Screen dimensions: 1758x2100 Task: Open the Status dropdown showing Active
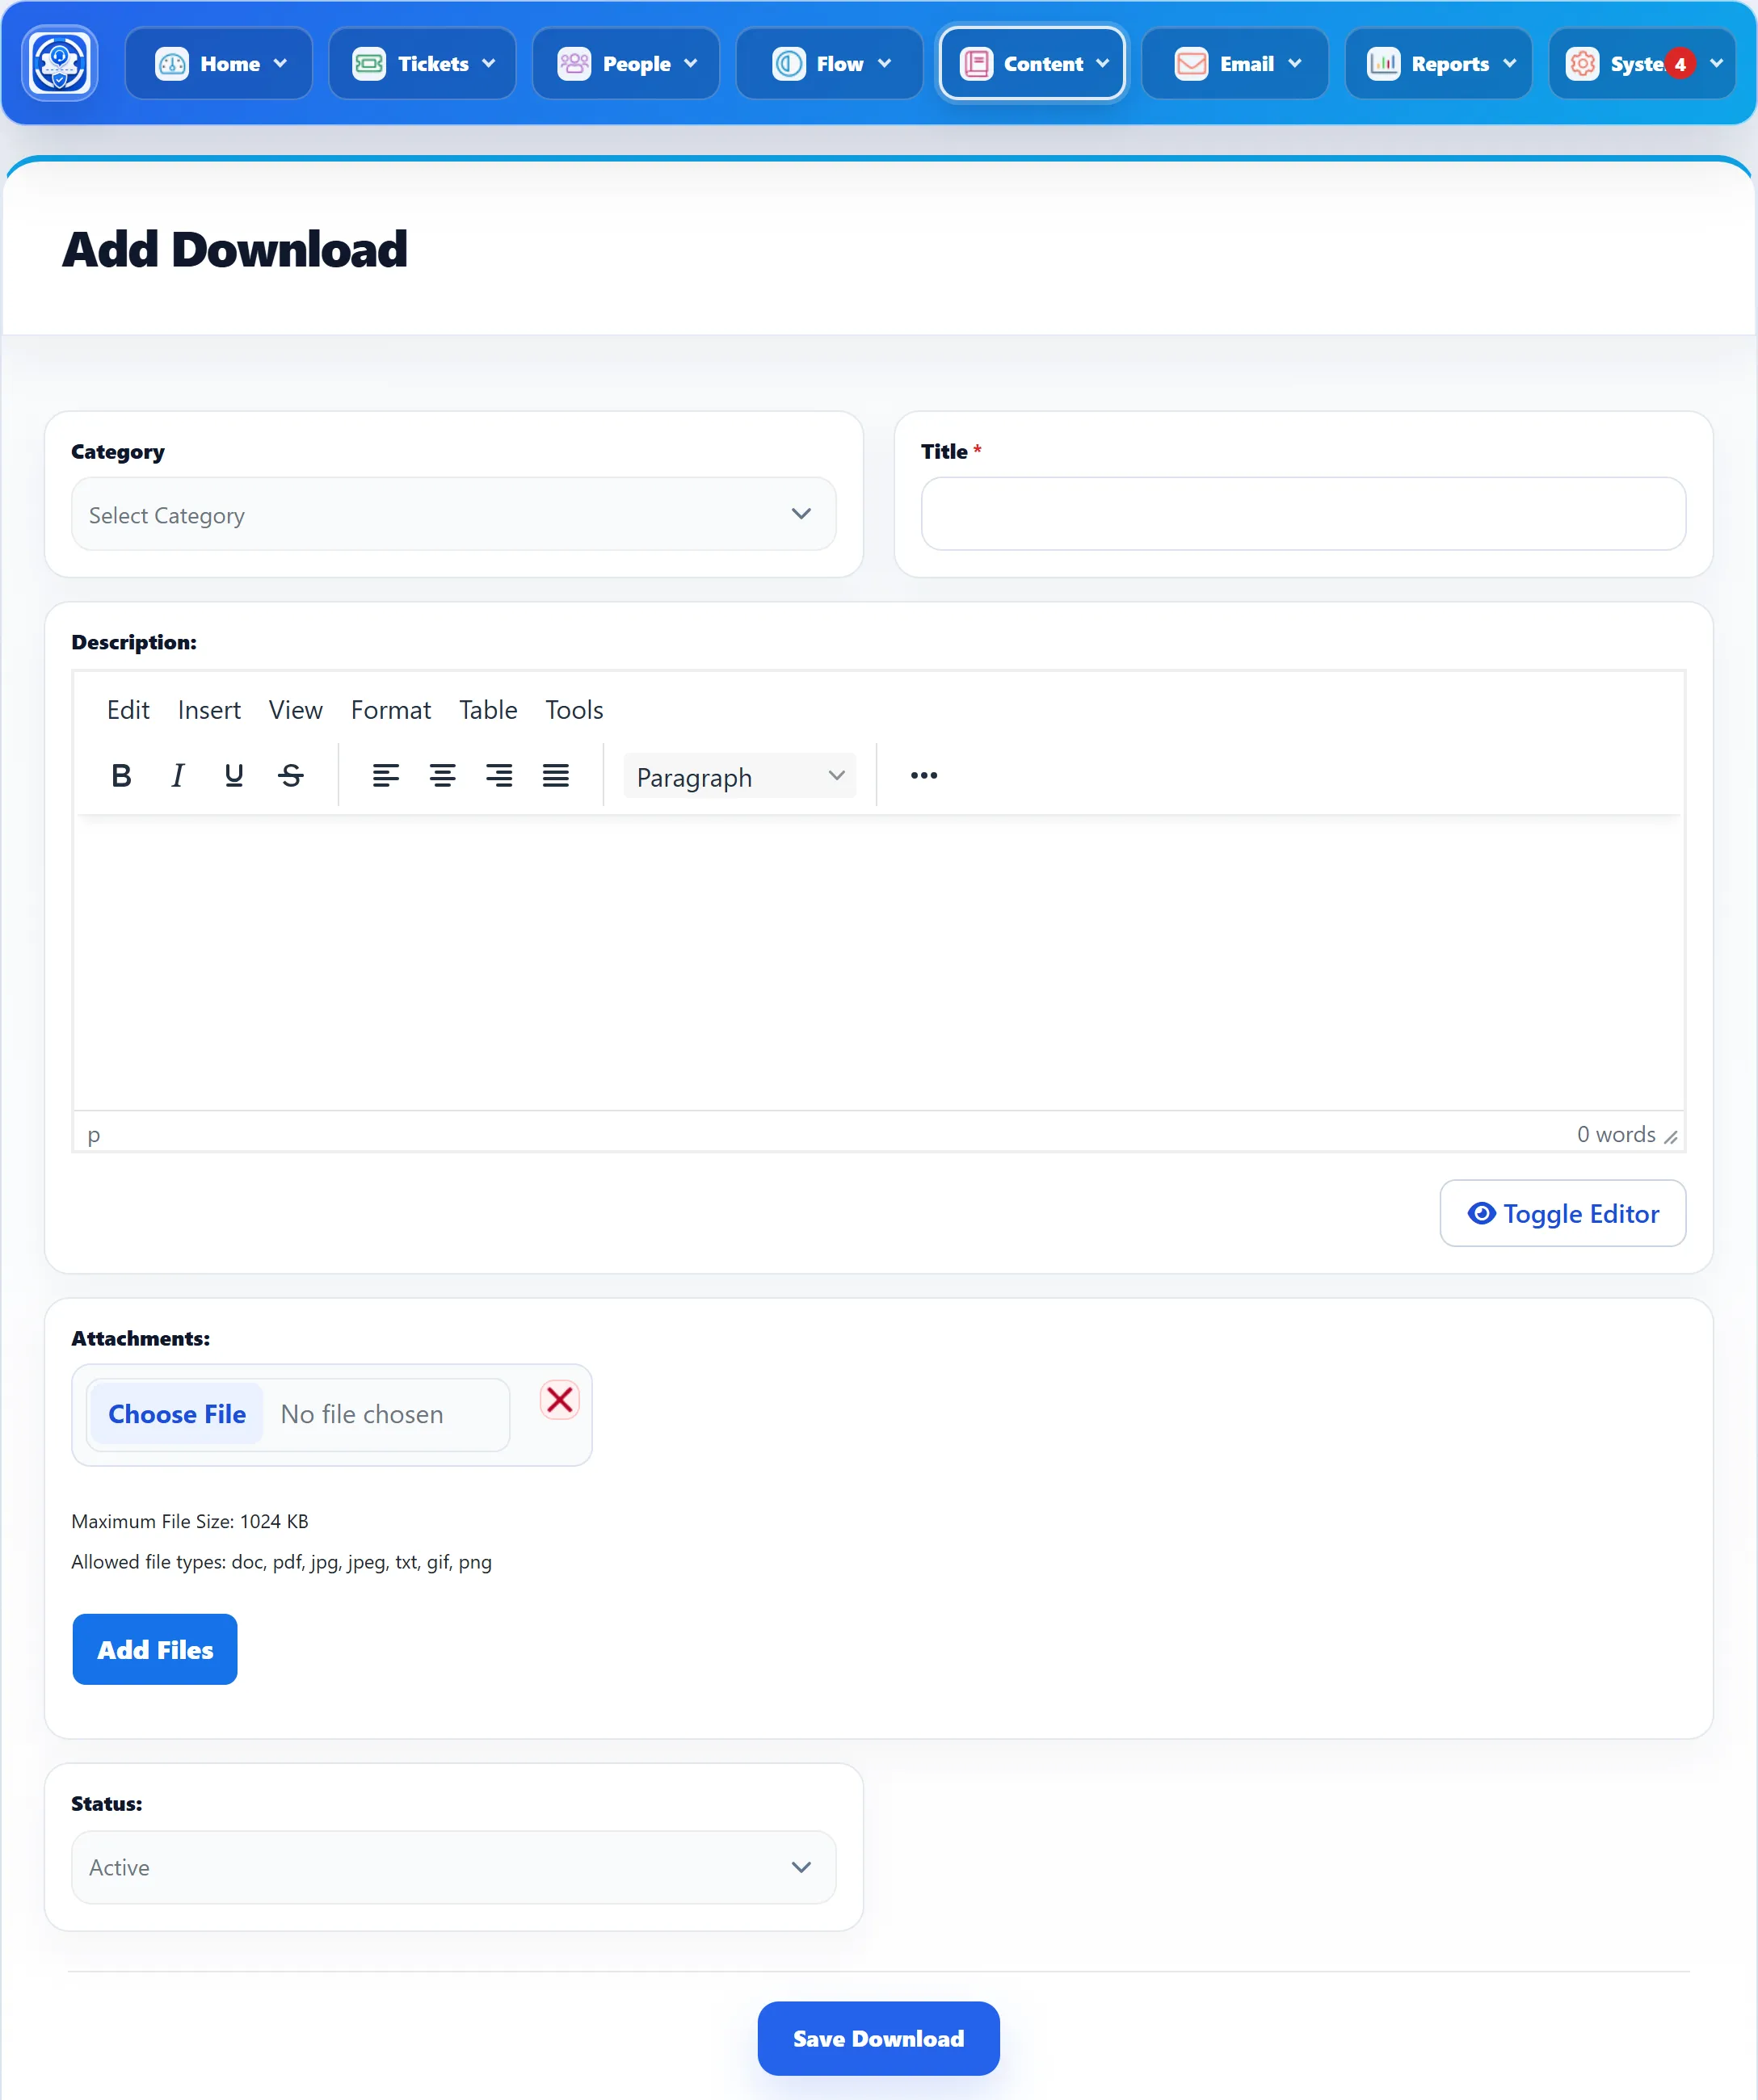[x=453, y=1867]
